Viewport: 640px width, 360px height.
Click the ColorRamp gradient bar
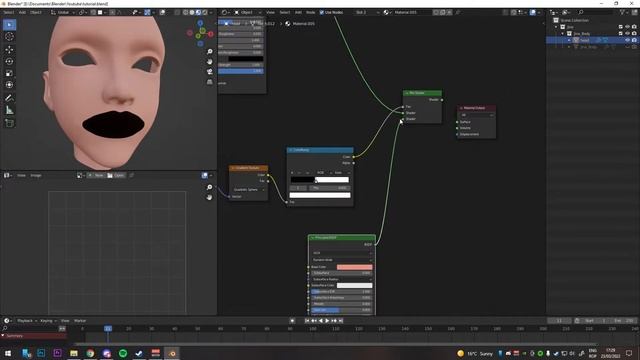[x=320, y=180]
